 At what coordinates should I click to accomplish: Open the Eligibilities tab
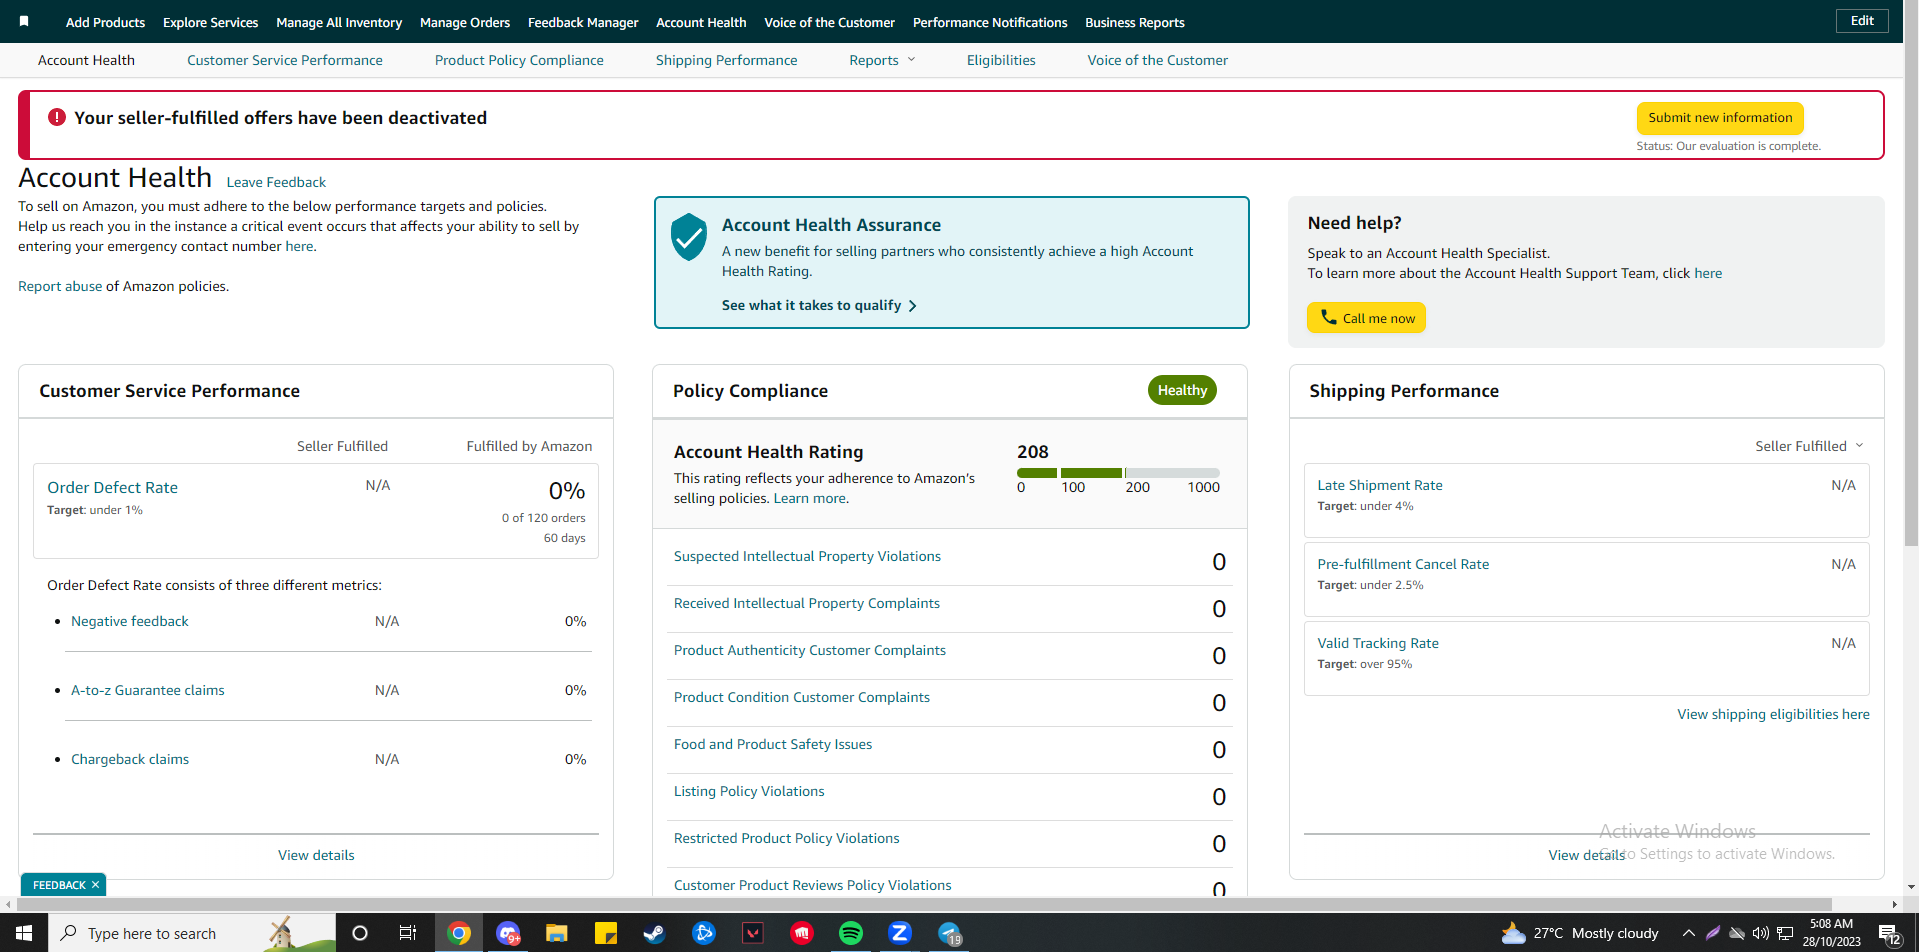1001,60
